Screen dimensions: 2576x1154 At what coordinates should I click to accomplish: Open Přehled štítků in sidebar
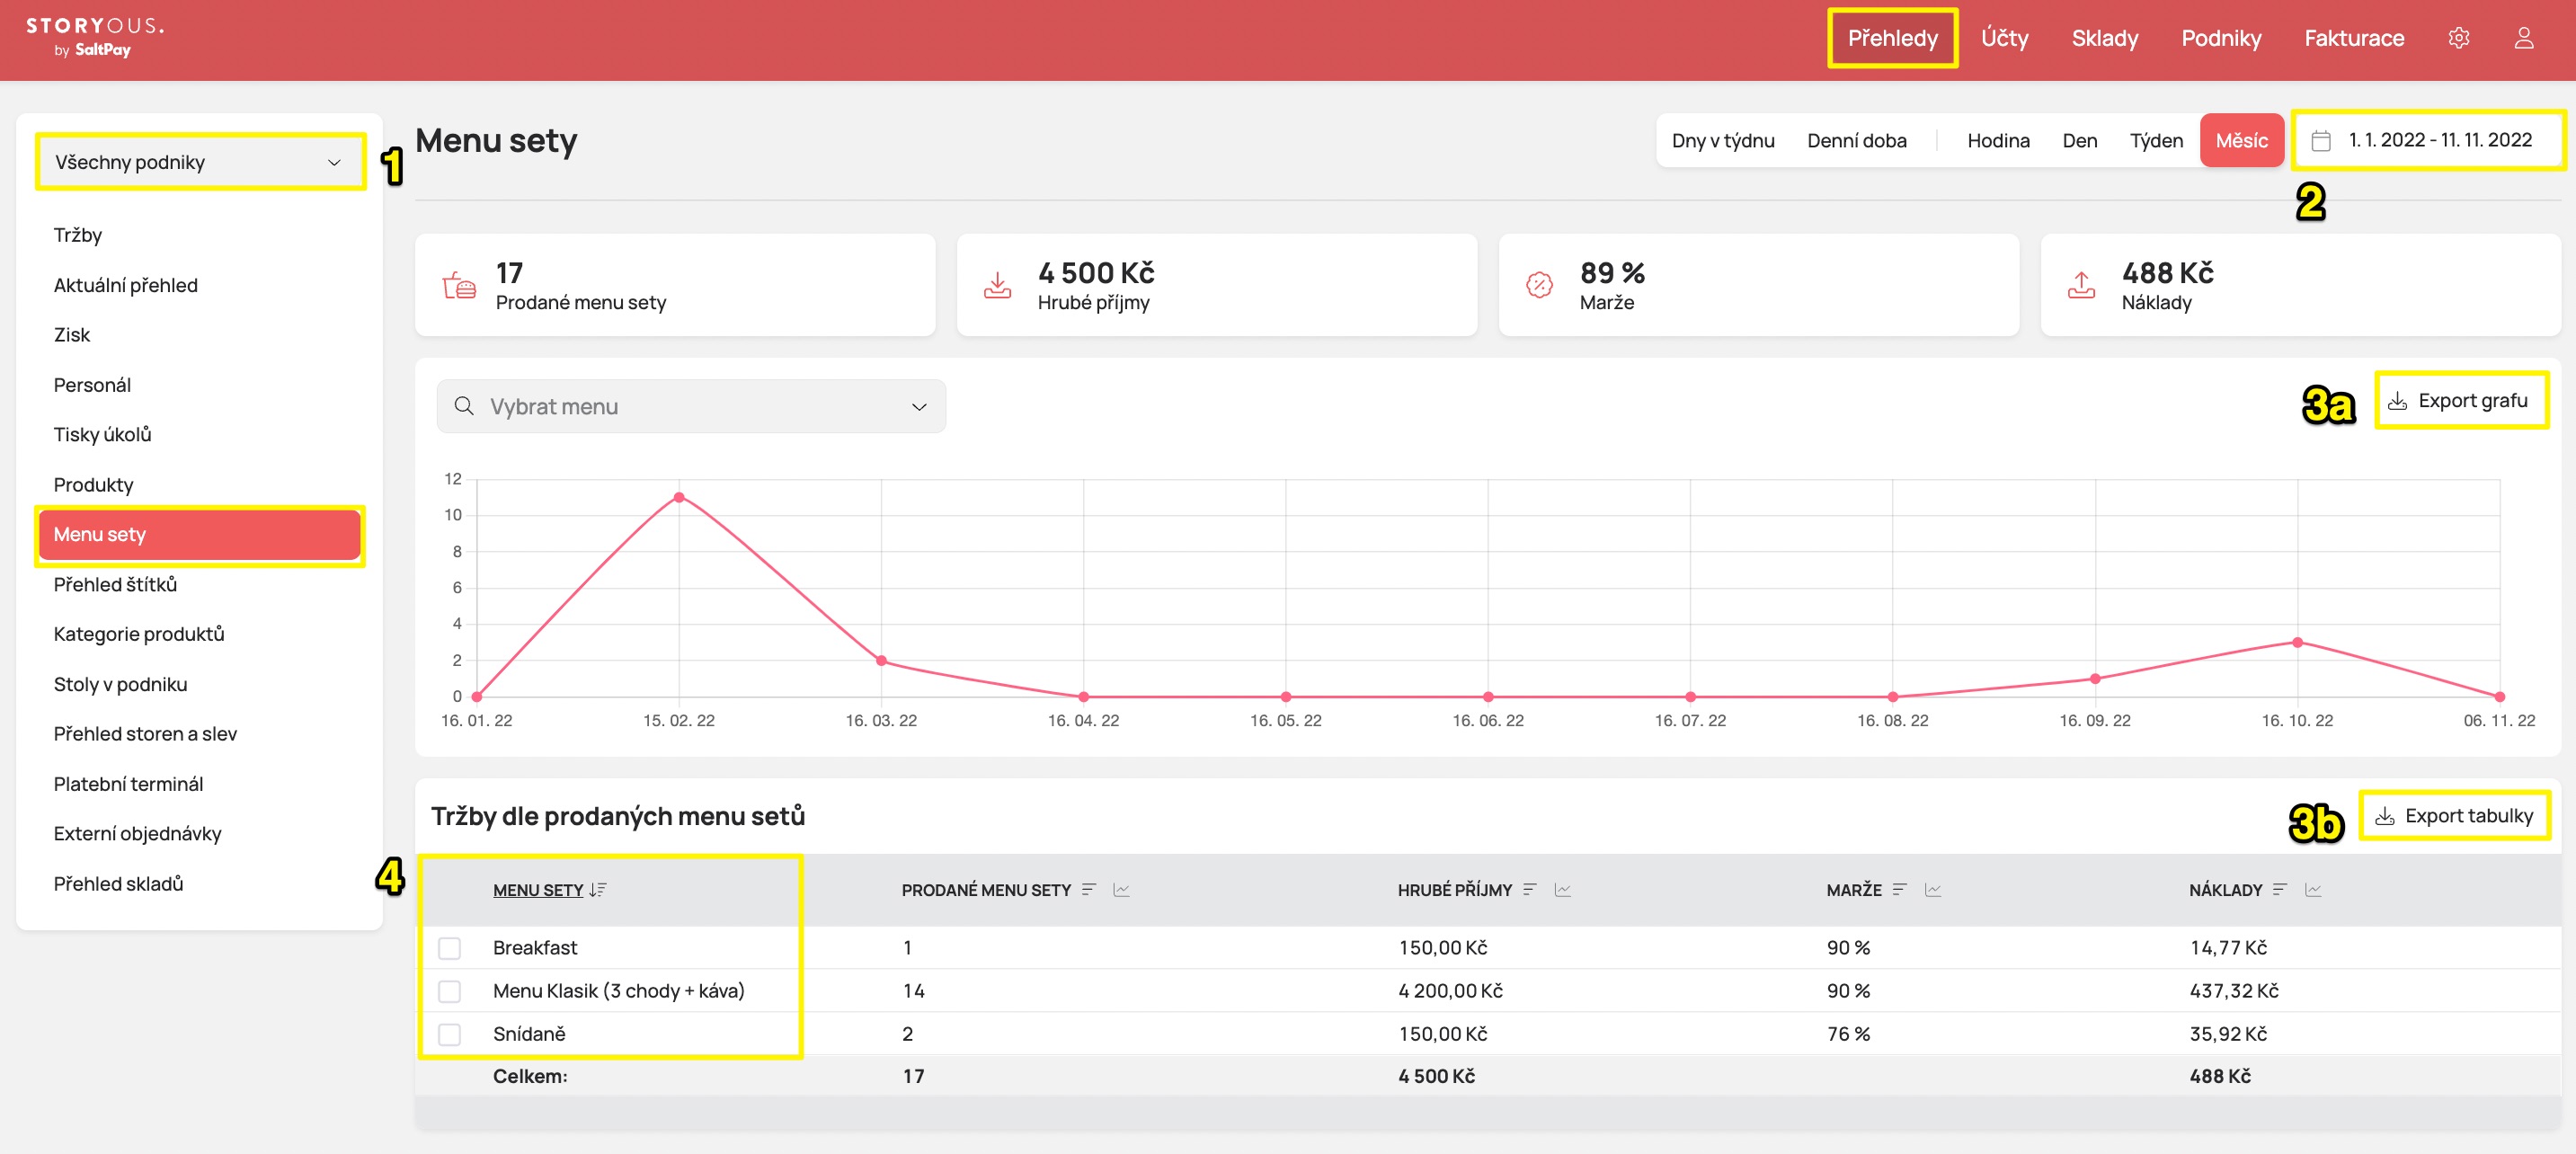[x=115, y=584]
